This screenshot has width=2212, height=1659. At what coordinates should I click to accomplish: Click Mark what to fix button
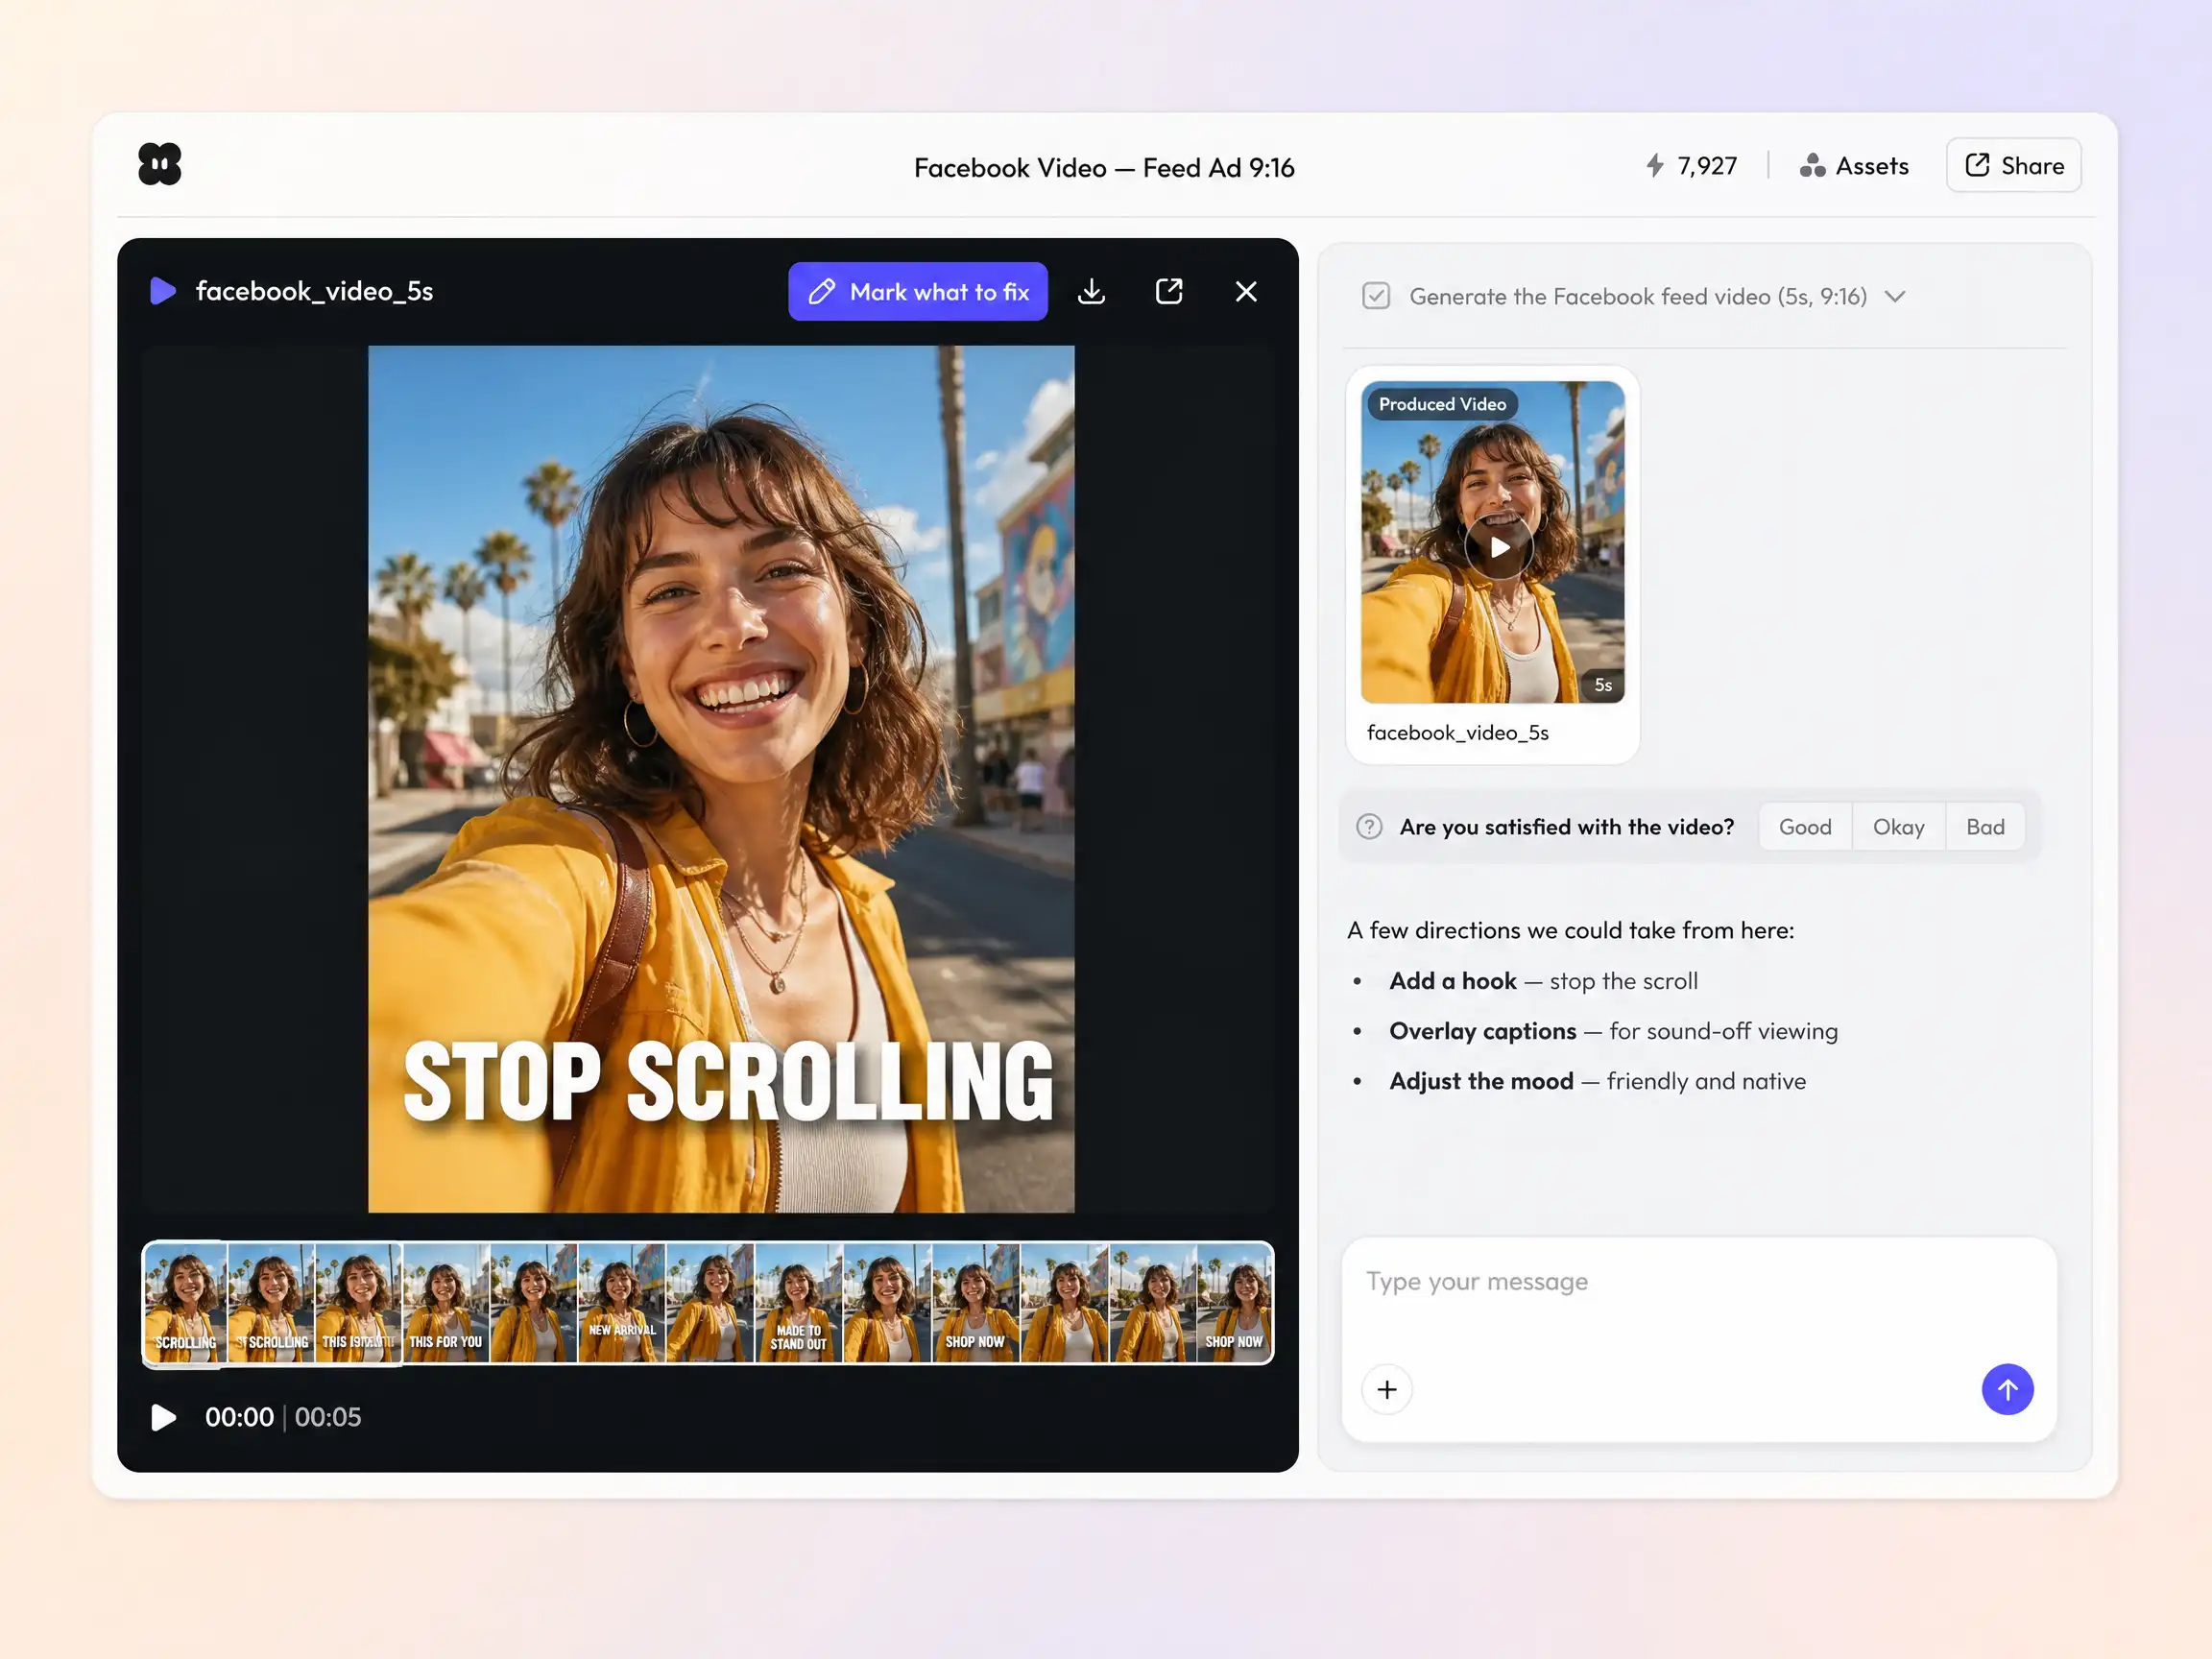pos(917,292)
